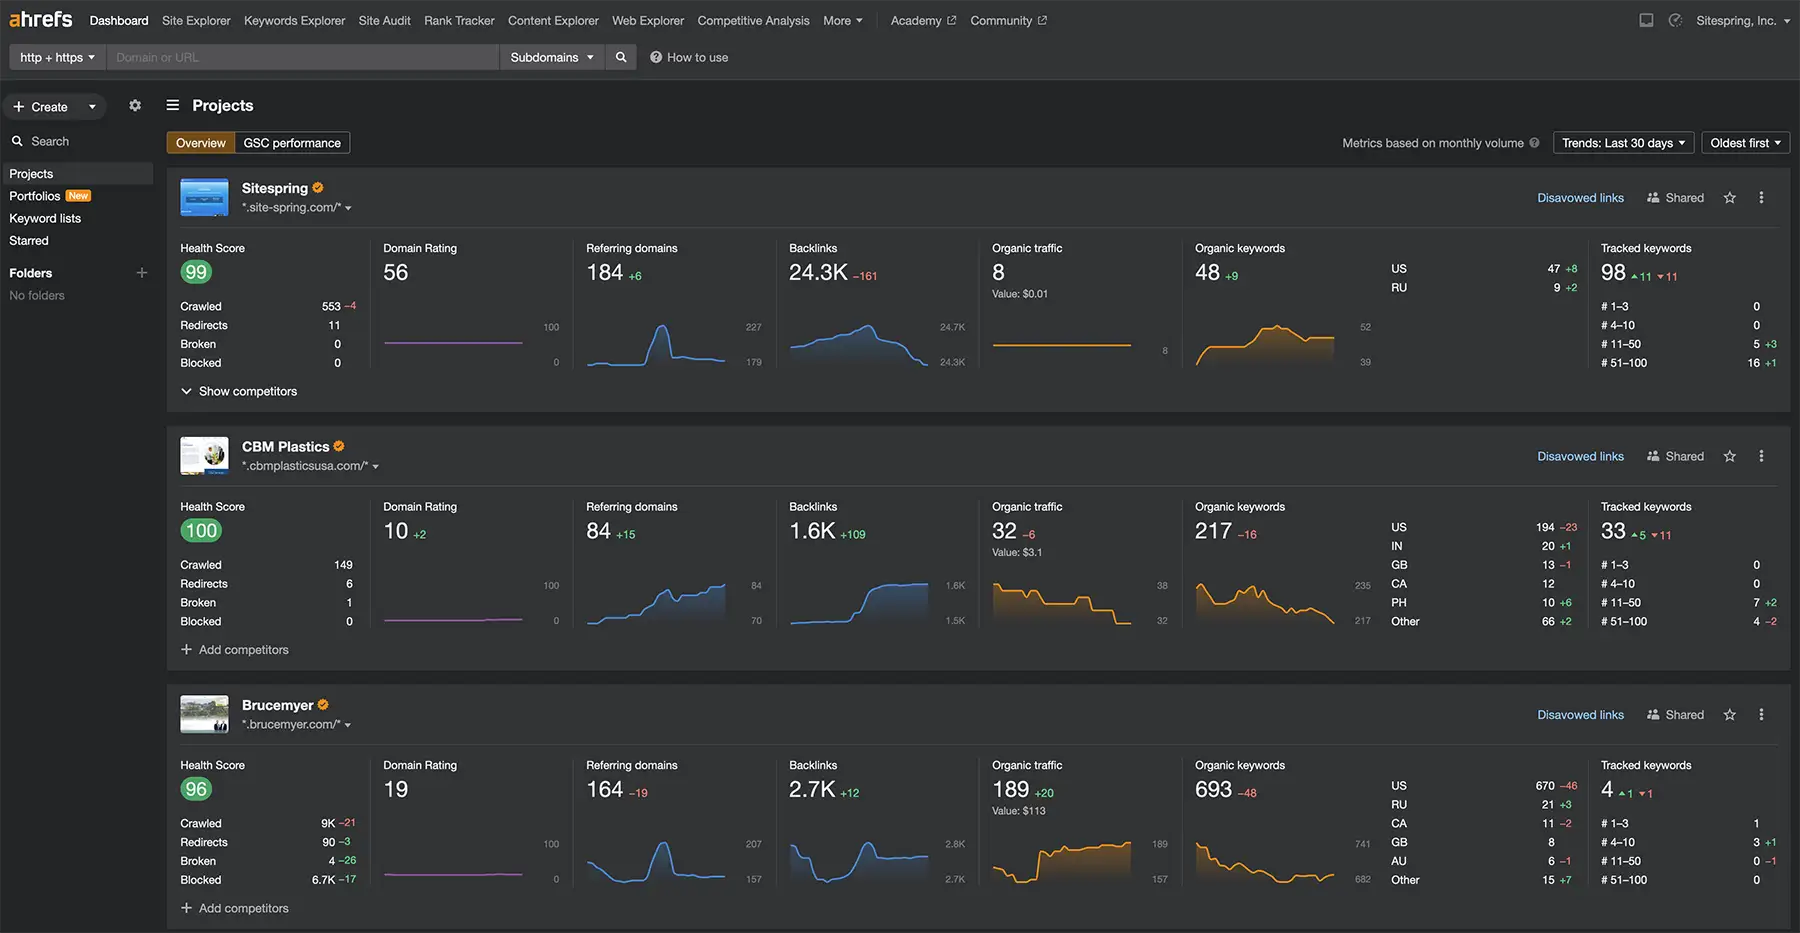Expand the *.cbmplasticsusa.com/* scope dropdown
Image resolution: width=1800 pixels, height=933 pixels.
pos(310,466)
